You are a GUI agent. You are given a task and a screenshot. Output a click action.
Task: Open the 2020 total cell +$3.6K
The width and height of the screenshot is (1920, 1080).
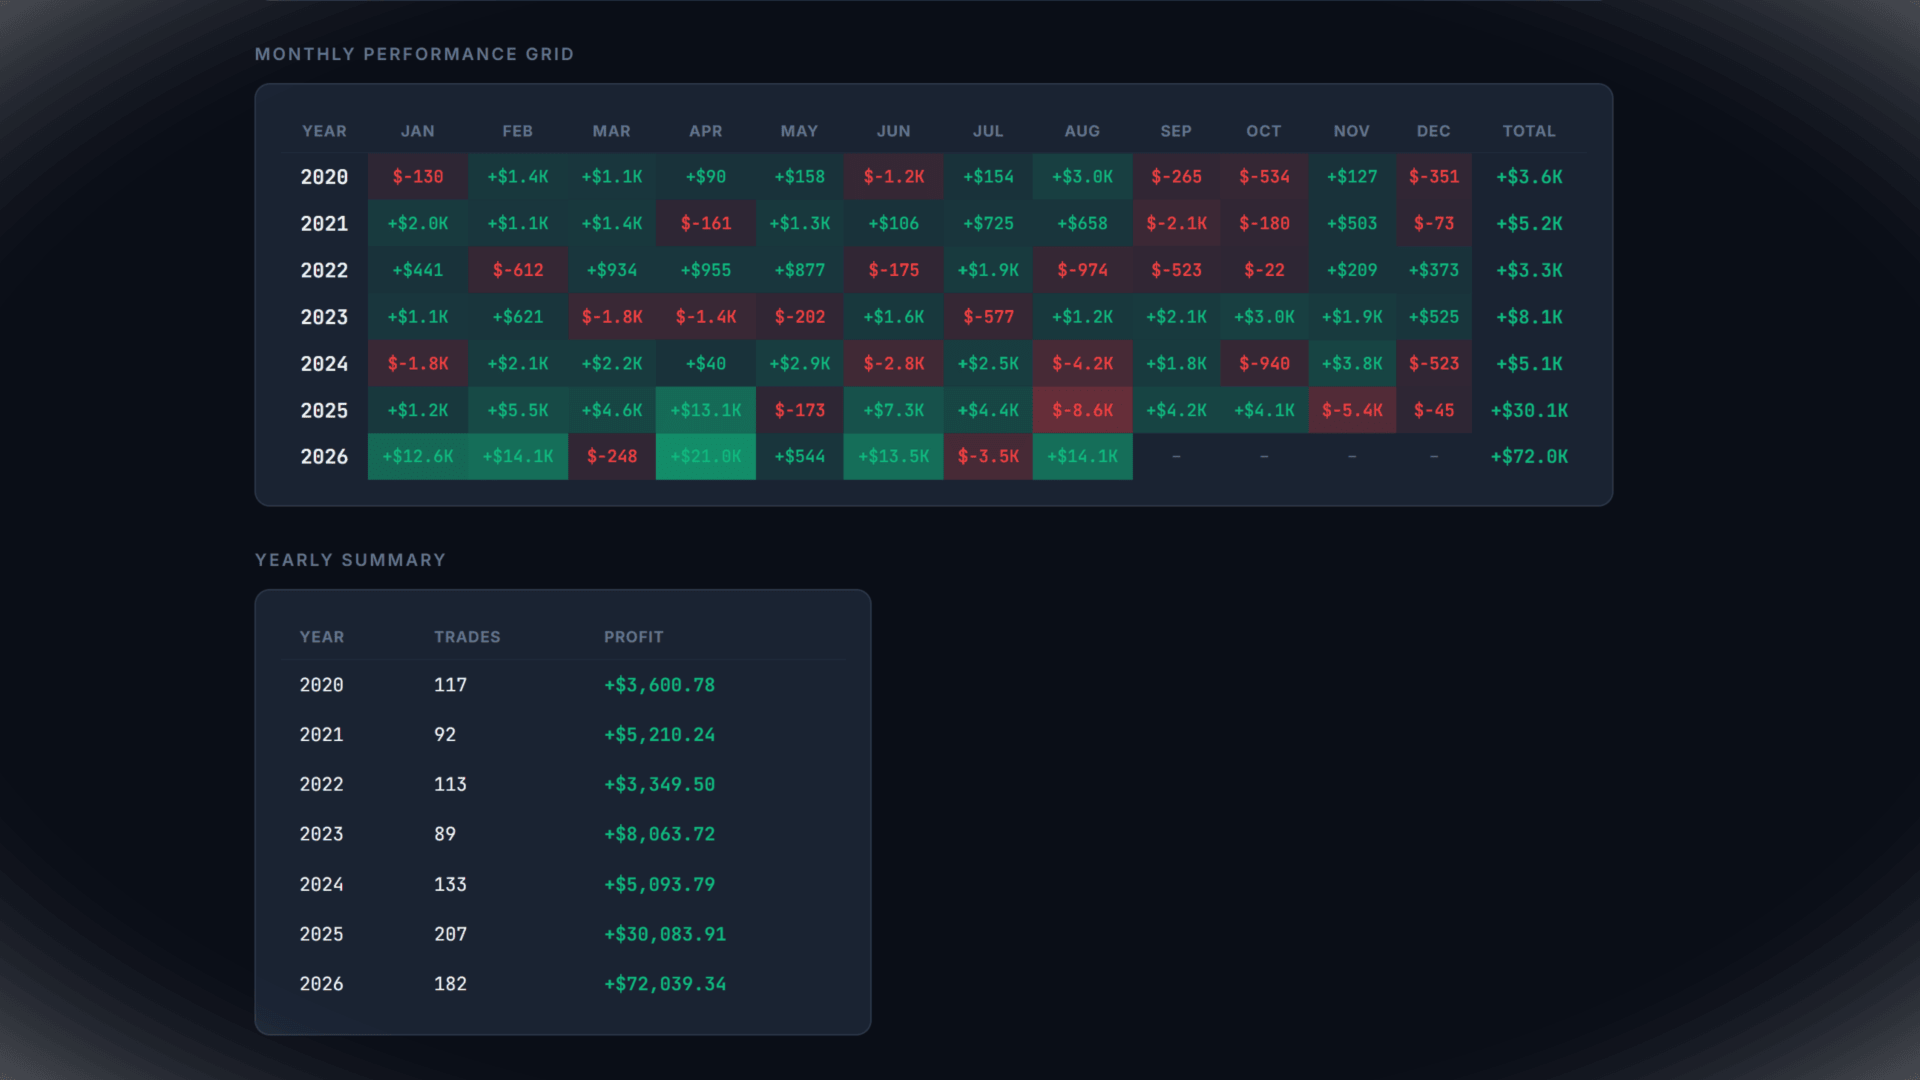(1529, 177)
